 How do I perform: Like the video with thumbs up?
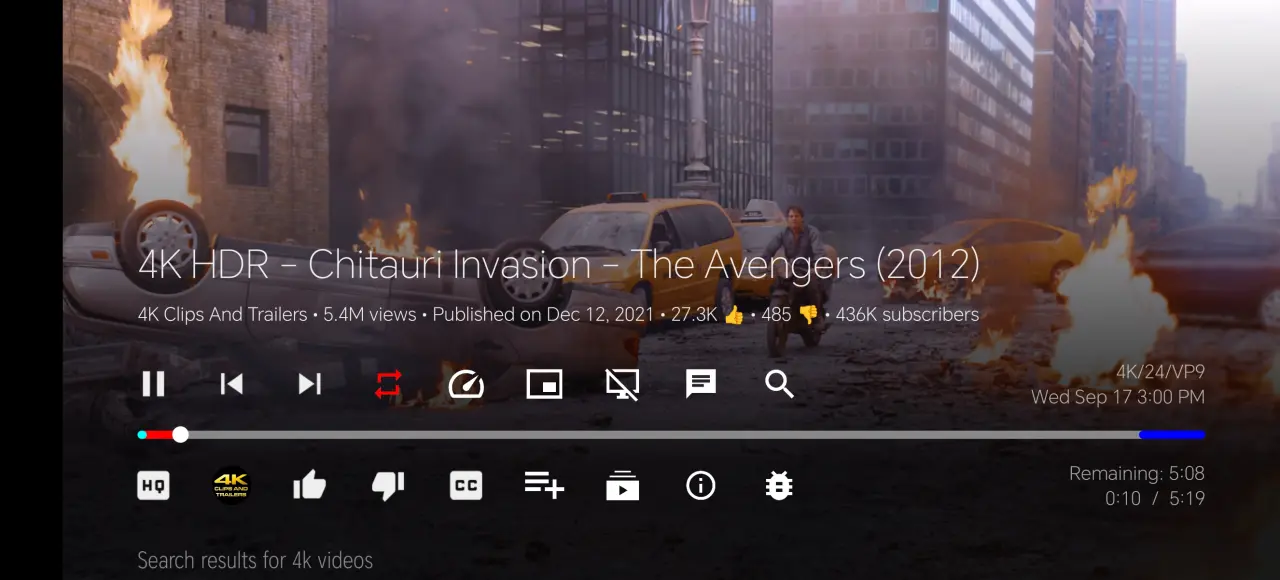coord(310,486)
